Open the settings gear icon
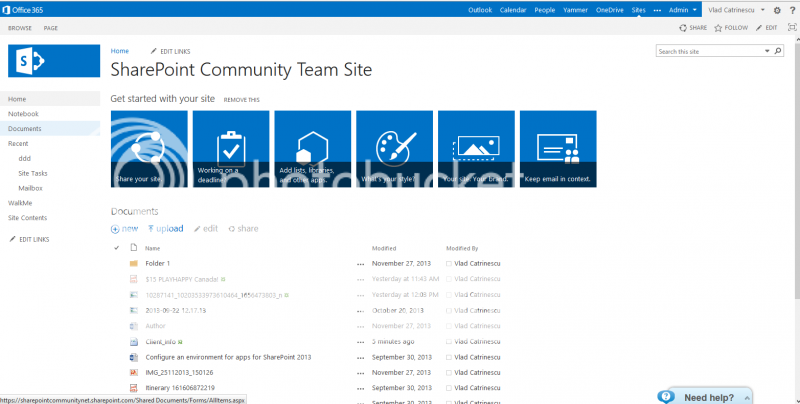 pos(777,10)
